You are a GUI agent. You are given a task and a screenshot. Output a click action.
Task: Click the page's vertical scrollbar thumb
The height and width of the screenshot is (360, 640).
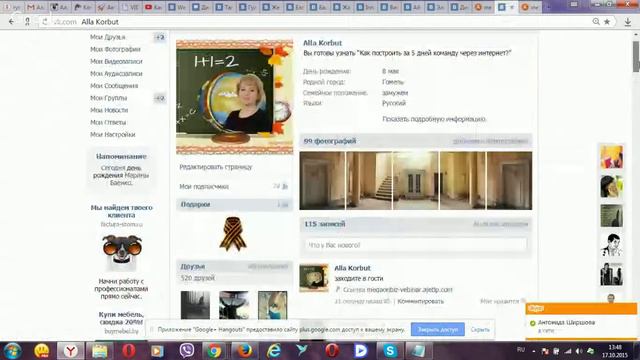tap(636, 56)
